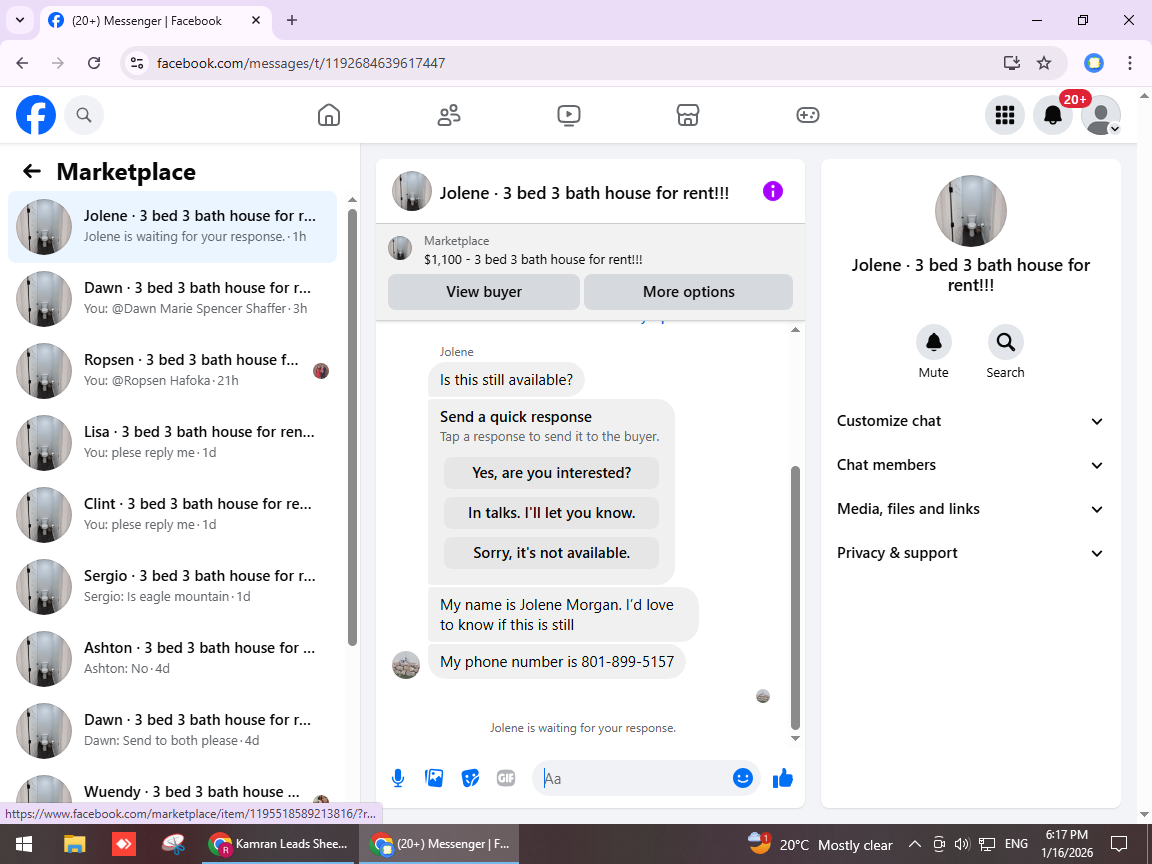Click Jolene's large profile picture in right panel
The width and height of the screenshot is (1152, 864).
(971, 211)
